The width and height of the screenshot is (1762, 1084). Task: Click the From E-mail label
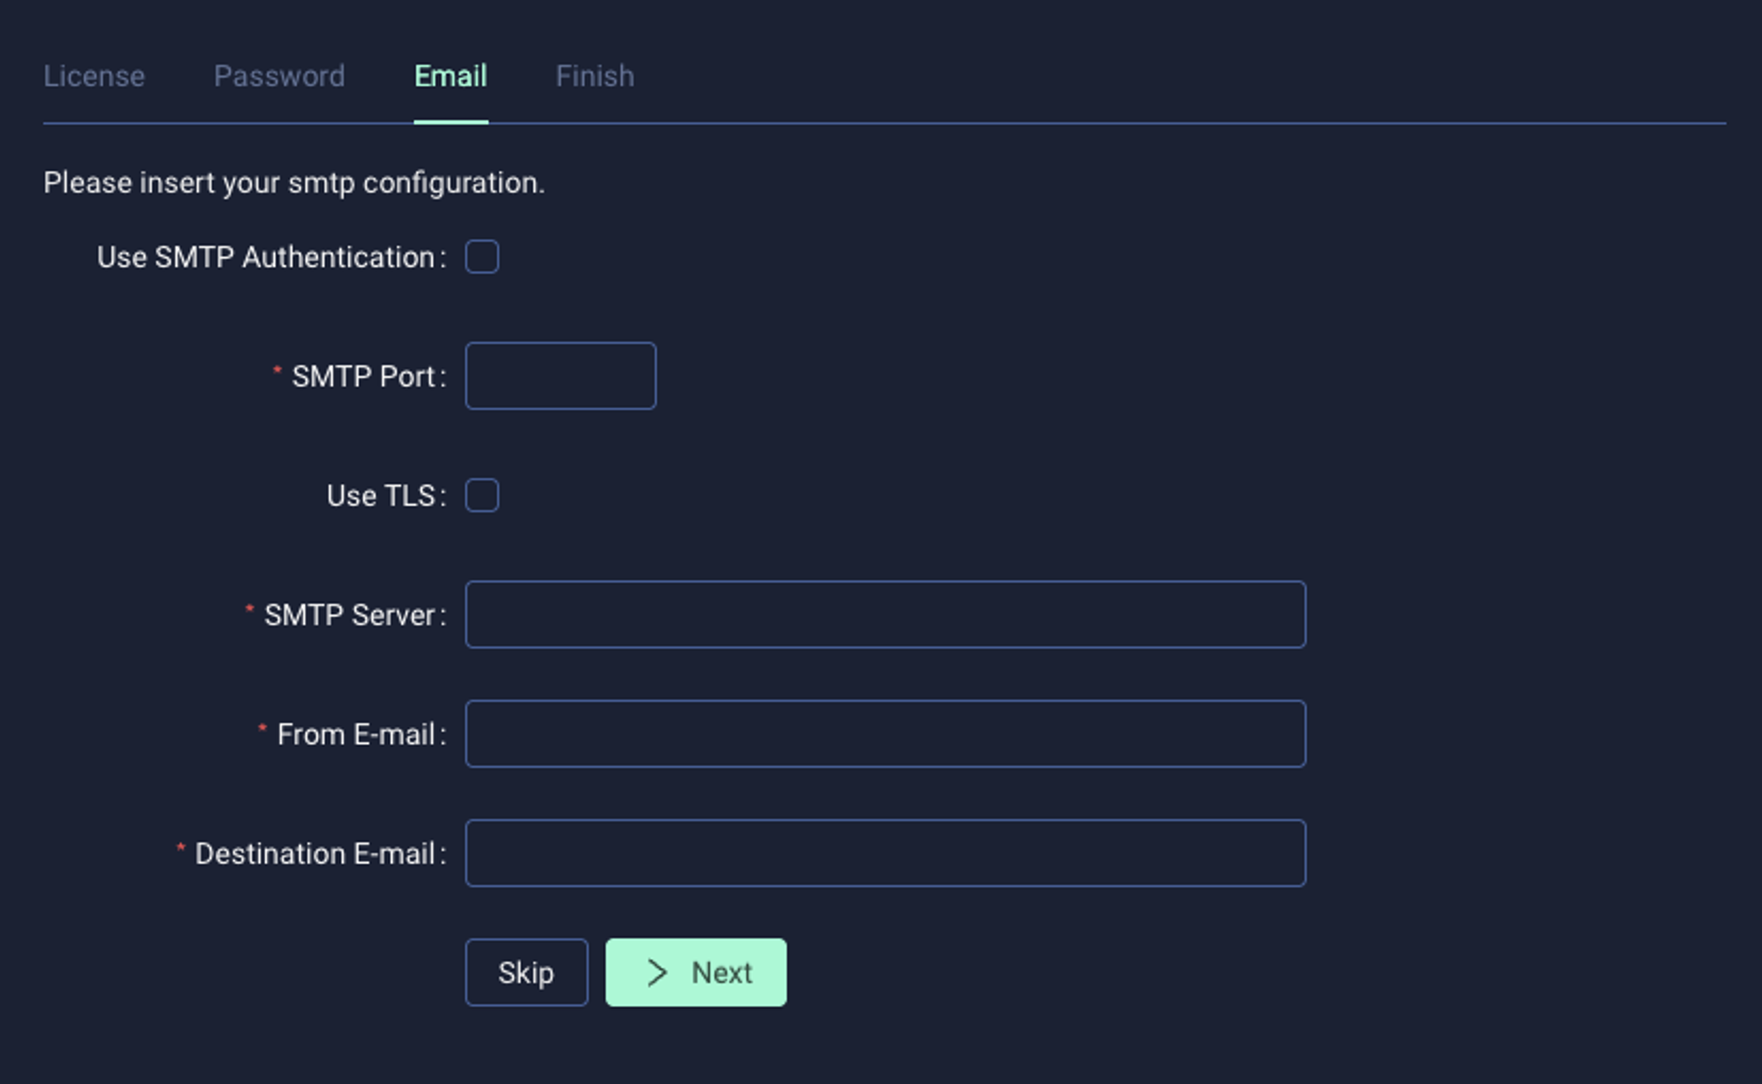pos(356,734)
